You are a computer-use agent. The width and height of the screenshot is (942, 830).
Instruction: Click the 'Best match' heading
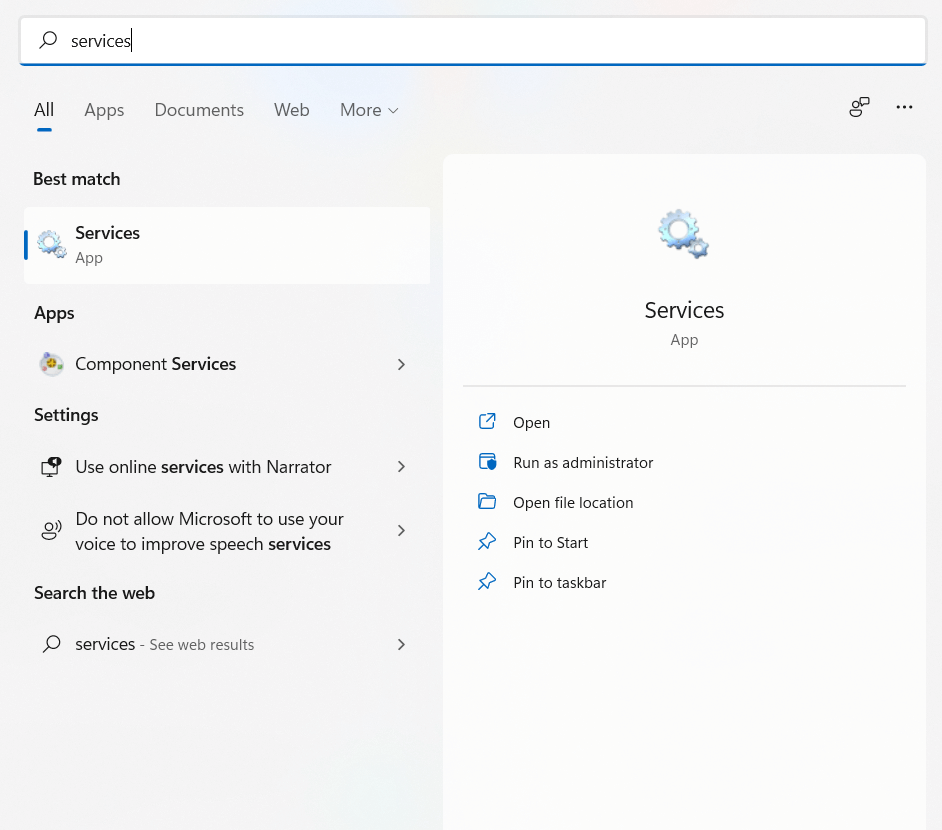pyautogui.click(x=76, y=179)
